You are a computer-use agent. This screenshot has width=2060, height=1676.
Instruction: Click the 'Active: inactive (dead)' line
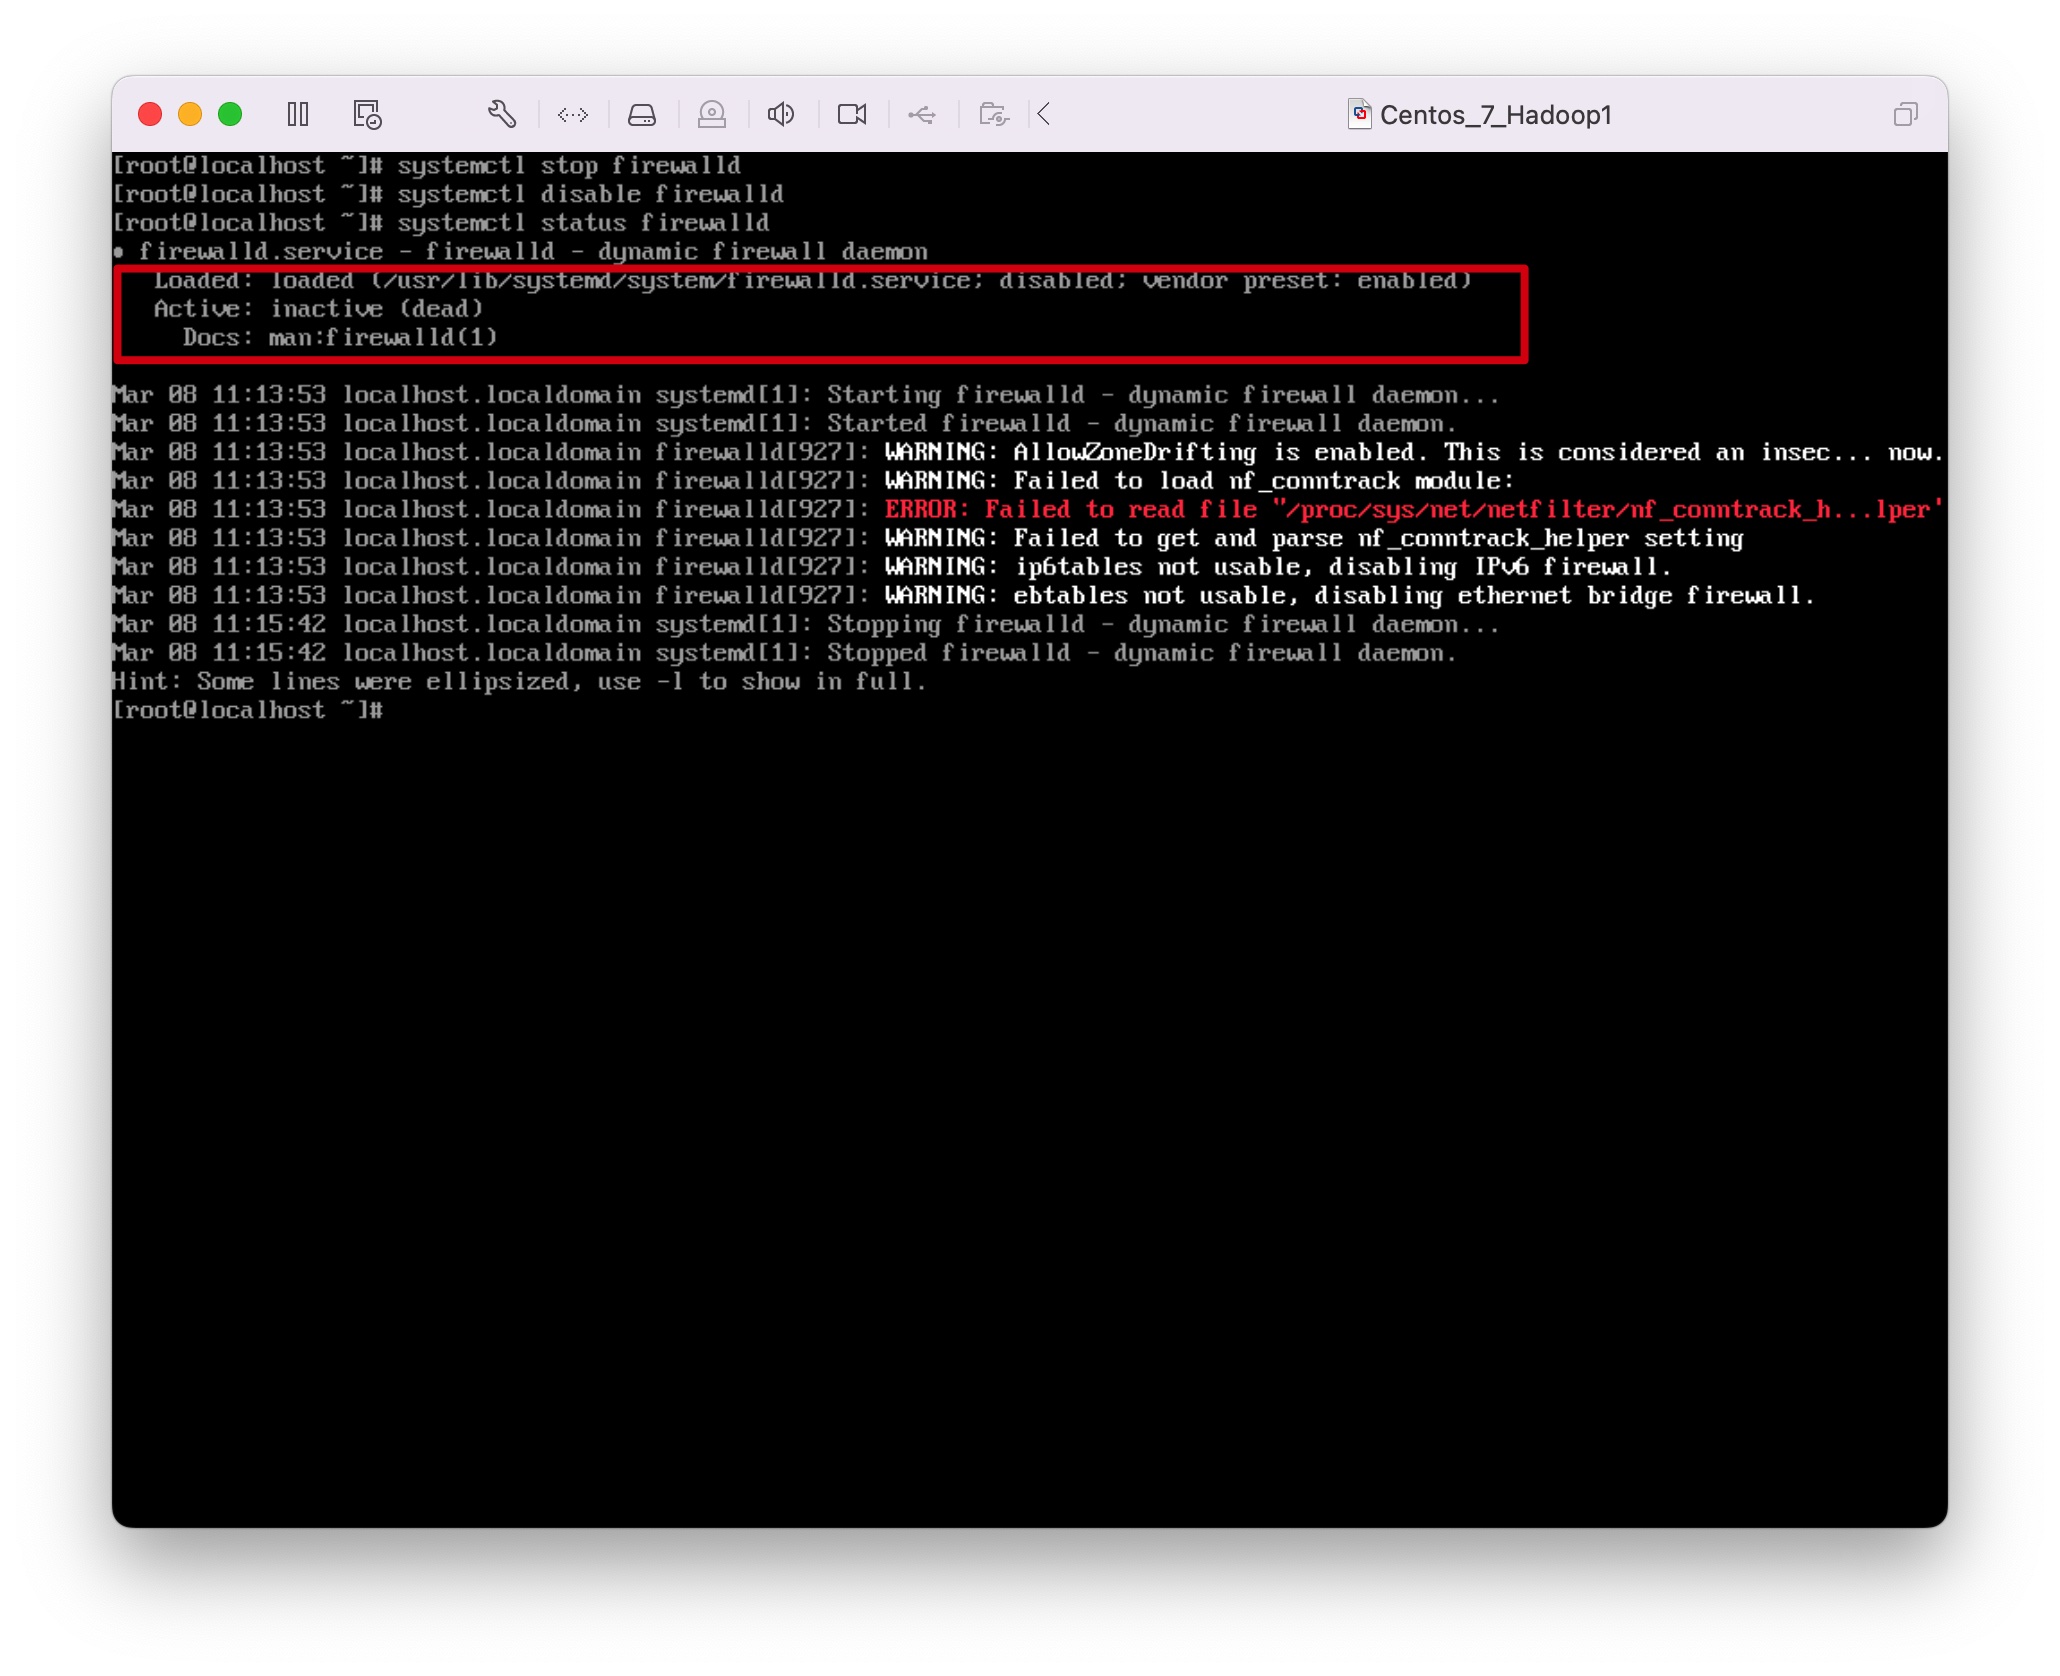(318, 309)
